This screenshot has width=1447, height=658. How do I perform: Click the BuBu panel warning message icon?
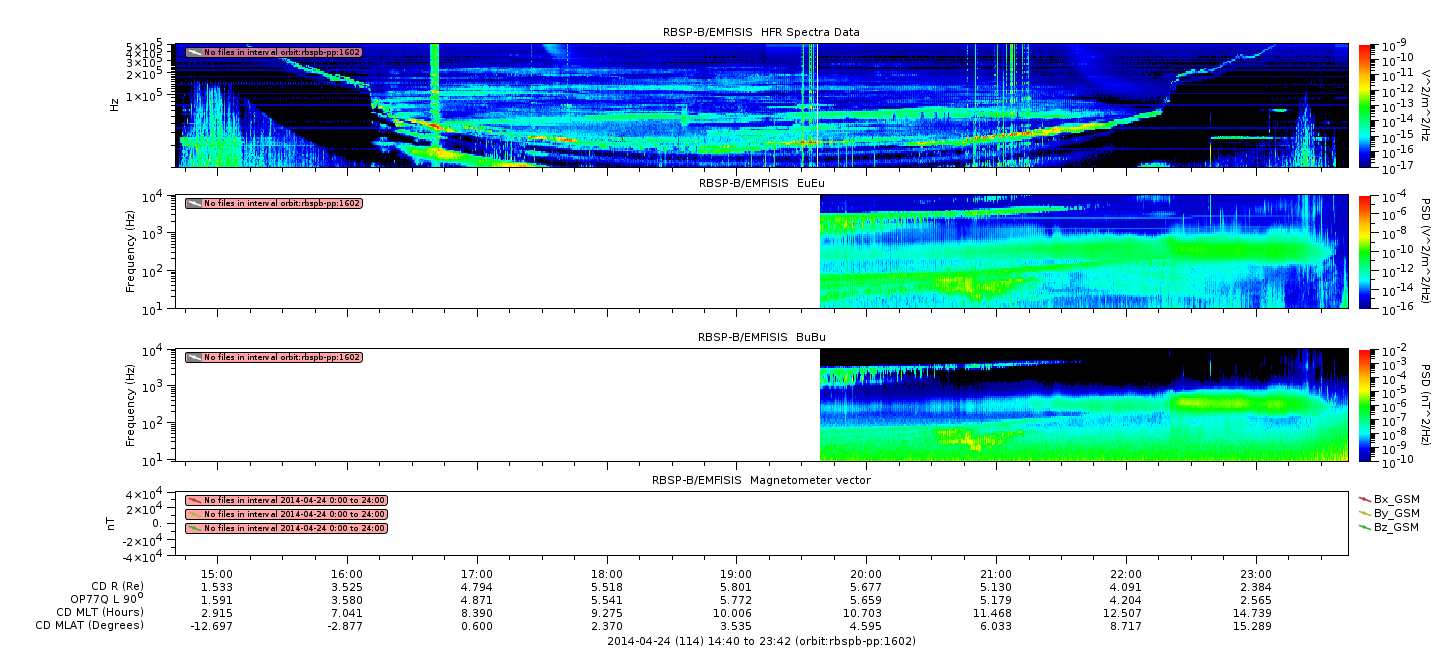[194, 357]
